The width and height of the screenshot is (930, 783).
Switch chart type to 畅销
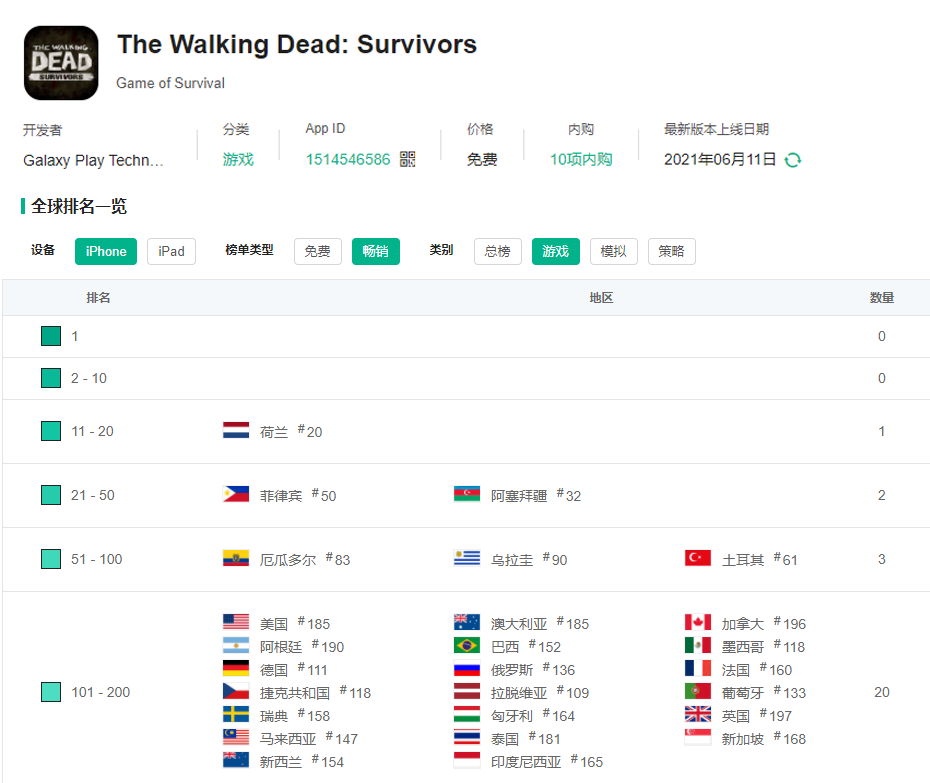tap(375, 252)
